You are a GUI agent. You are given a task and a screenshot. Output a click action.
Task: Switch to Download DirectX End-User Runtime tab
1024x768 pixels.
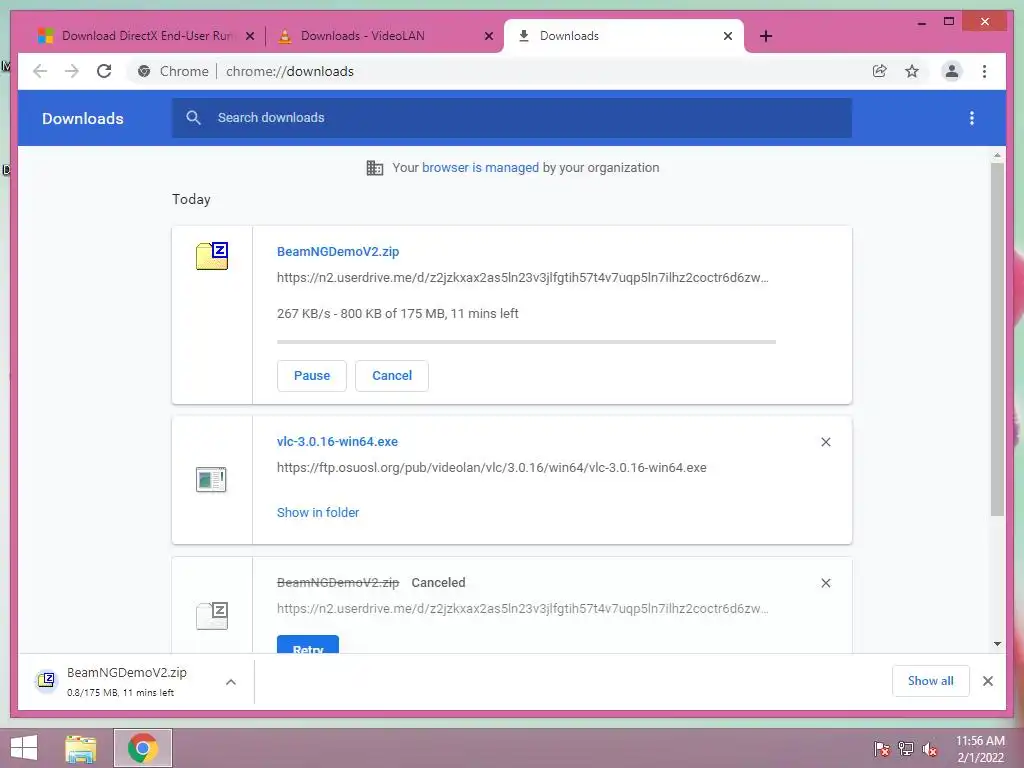coord(145,36)
